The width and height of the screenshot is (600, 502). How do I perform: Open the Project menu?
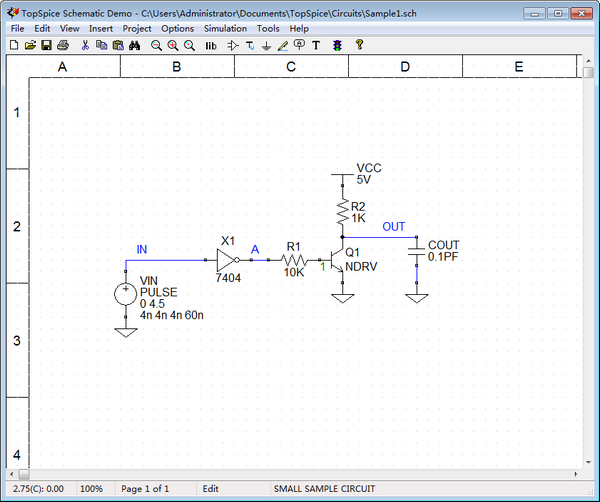coord(137,29)
